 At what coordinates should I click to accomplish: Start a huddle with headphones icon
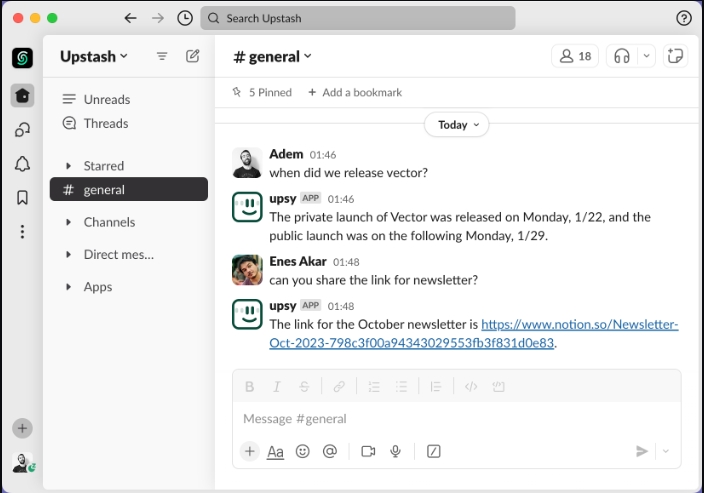(x=622, y=56)
